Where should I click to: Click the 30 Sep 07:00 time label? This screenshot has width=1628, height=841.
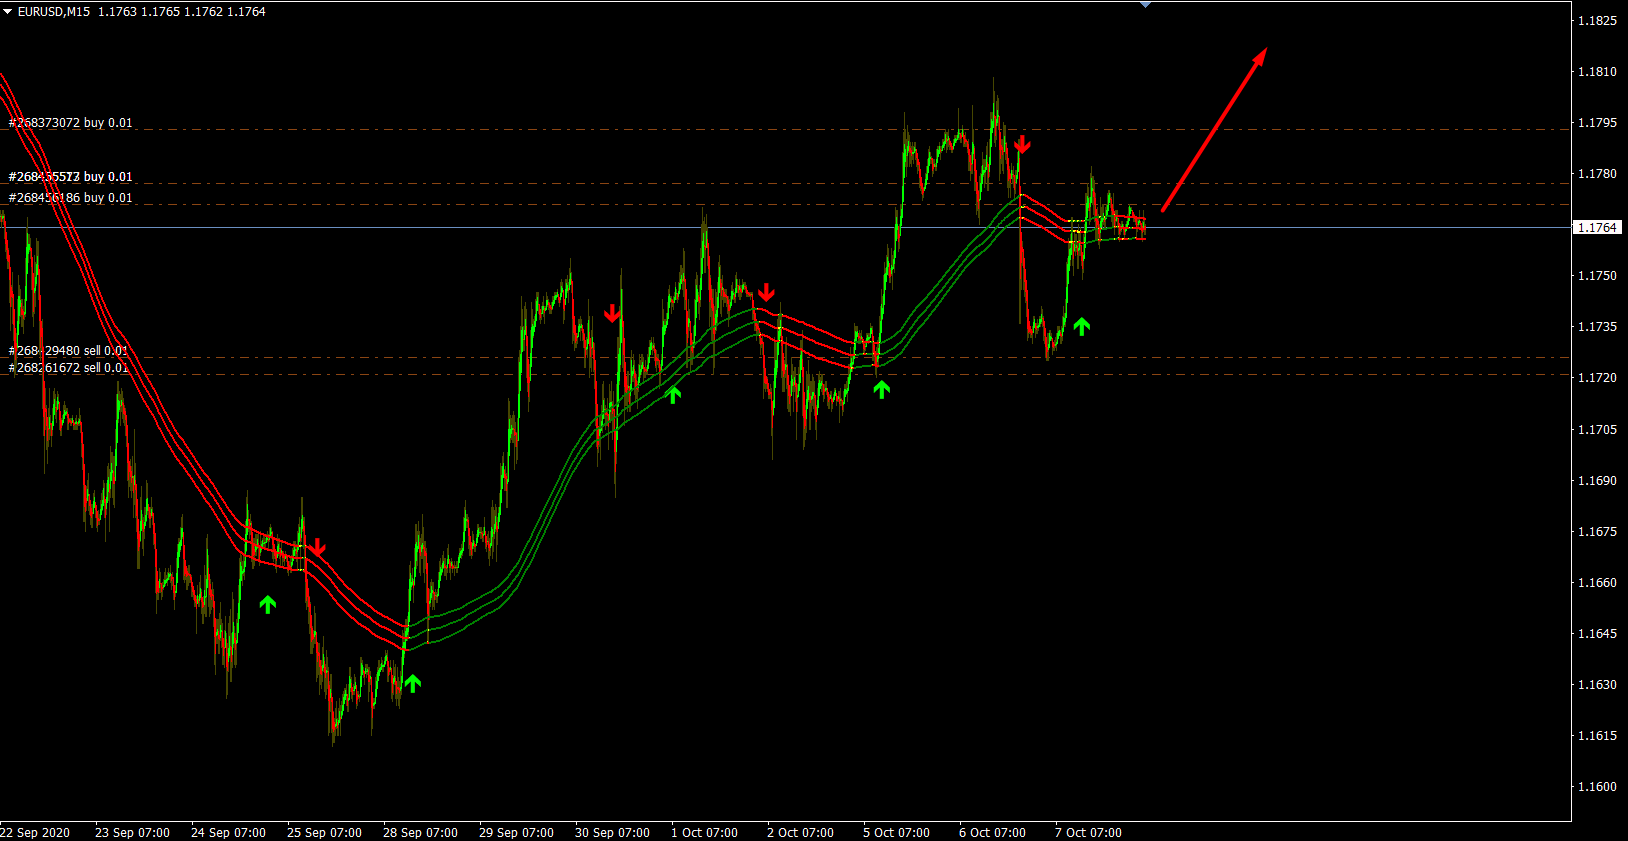[612, 833]
